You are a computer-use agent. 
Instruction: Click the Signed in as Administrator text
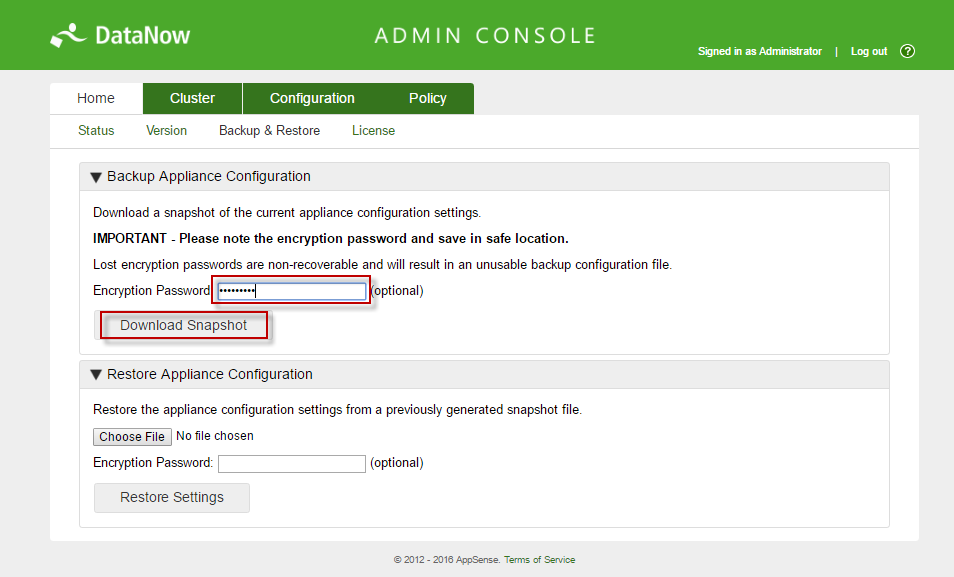(759, 51)
